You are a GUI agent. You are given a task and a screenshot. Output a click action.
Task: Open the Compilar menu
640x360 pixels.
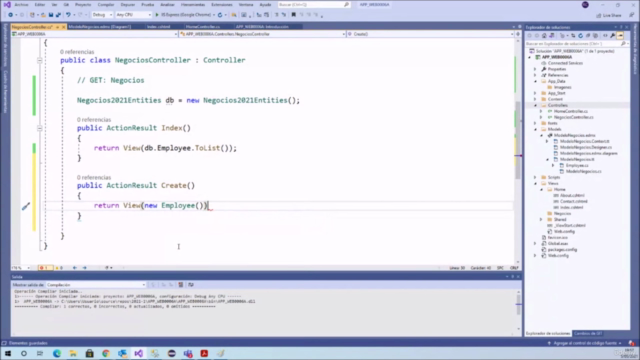click(x=106, y=4)
